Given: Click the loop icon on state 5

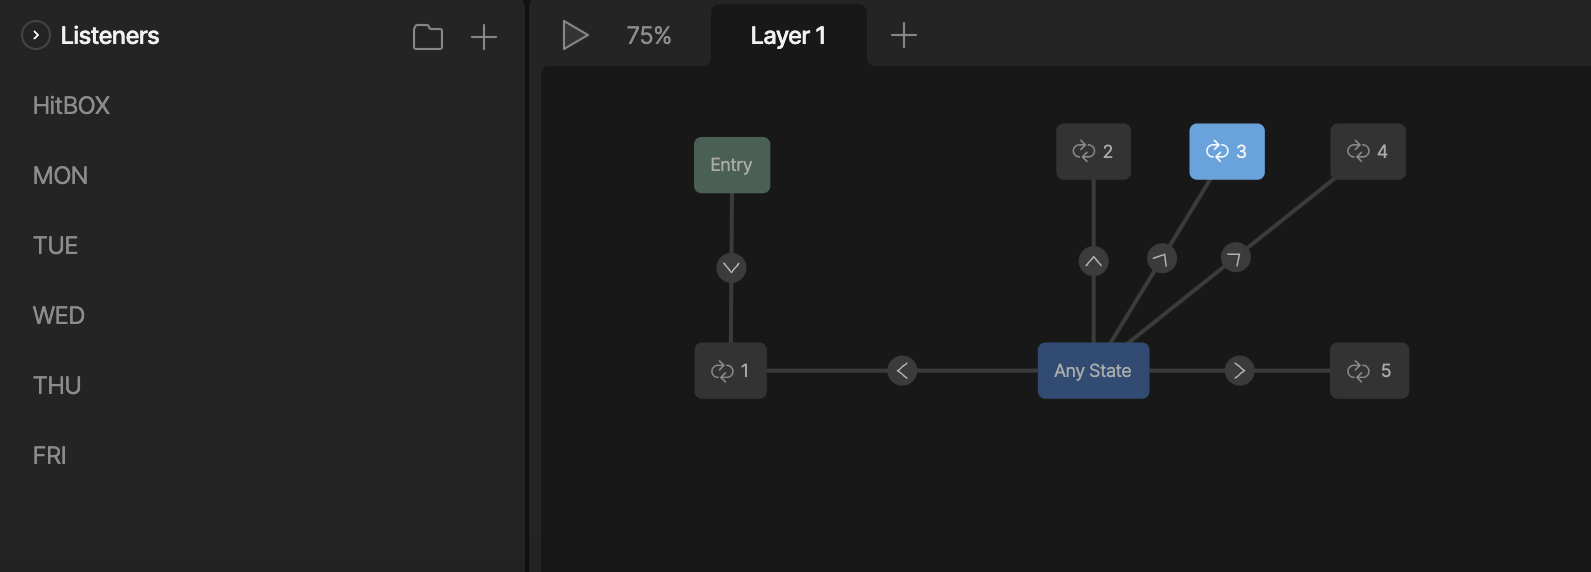Looking at the screenshot, I should pos(1358,371).
